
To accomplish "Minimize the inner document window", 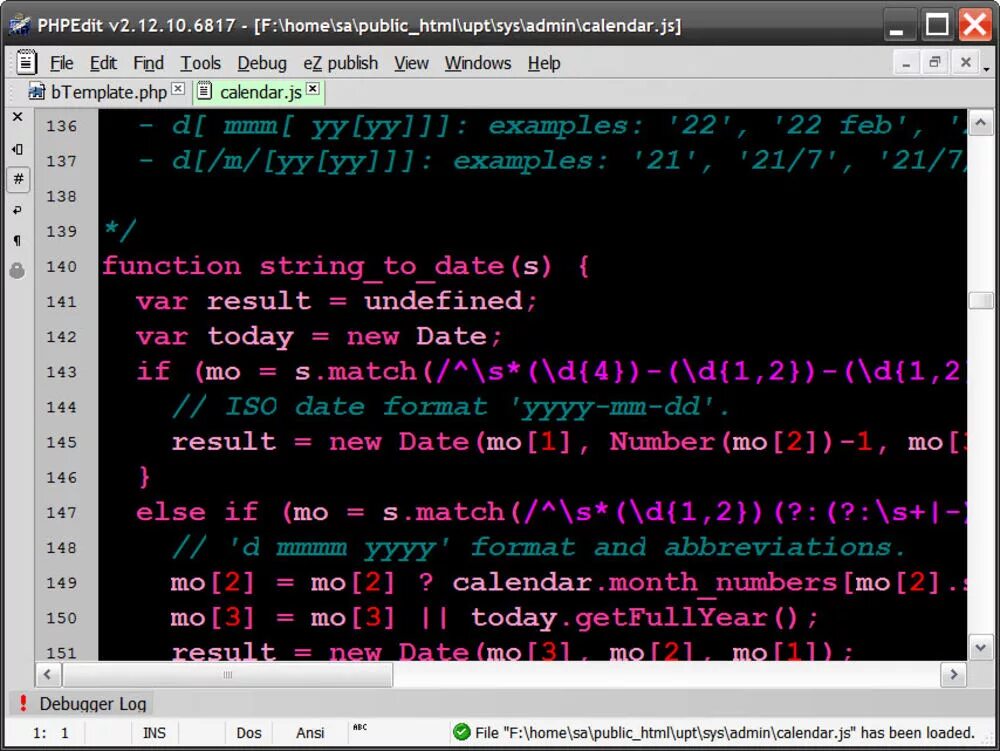I will 906,62.
